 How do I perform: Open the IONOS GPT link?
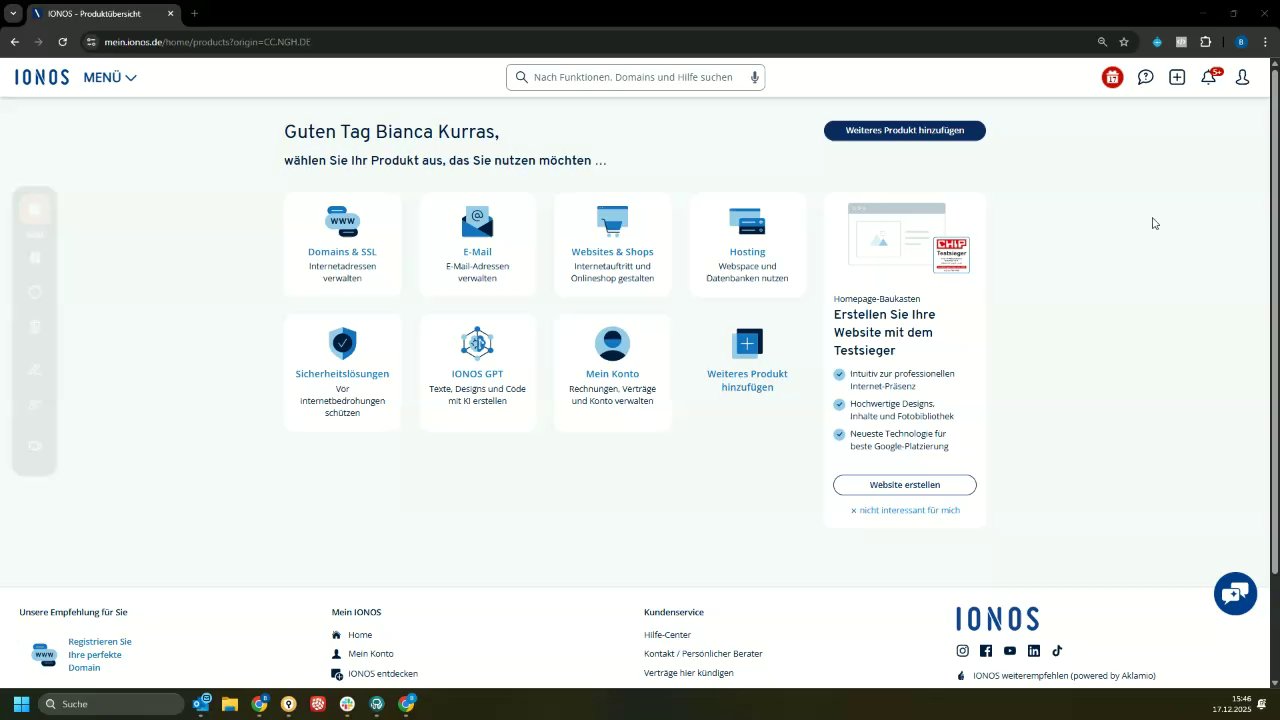[x=477, y=374]
